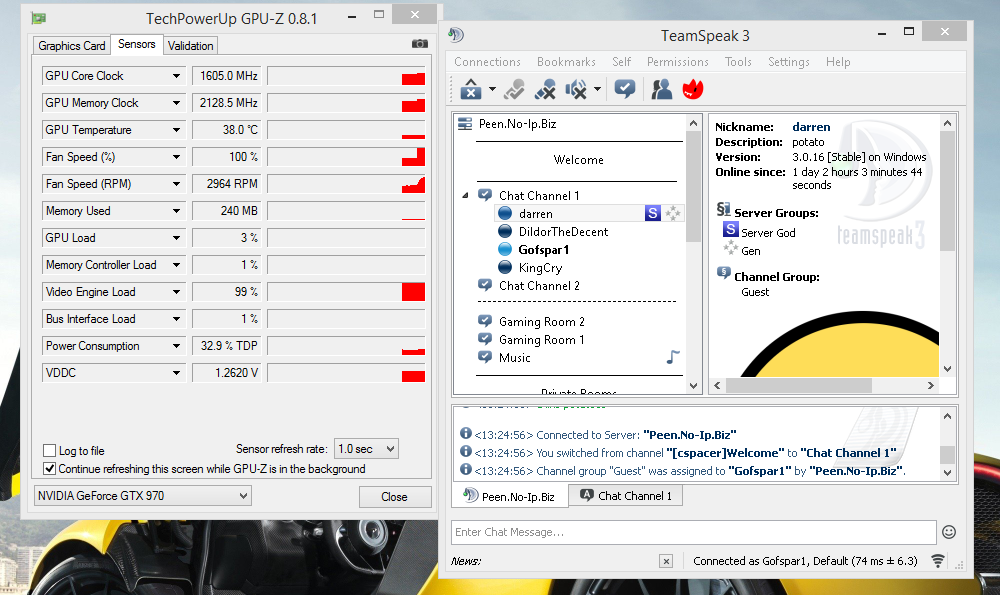Click GPU-Z screenshot camera icon
The height and width of the screenshot is (595, 1000).
pos(420,44)
